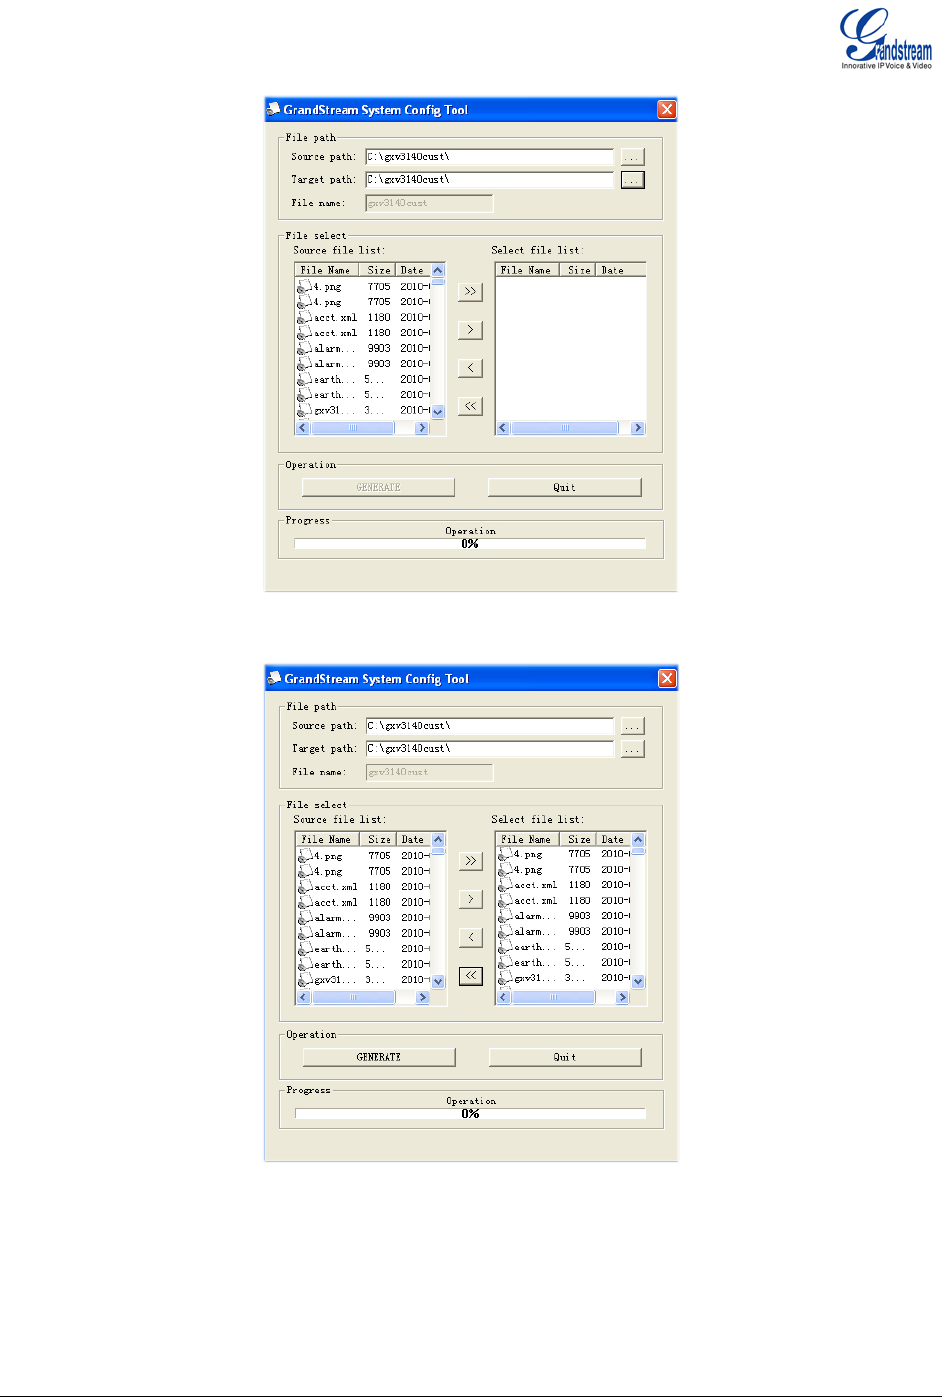Click File Name header of the empty Select list

coord(527,270)
